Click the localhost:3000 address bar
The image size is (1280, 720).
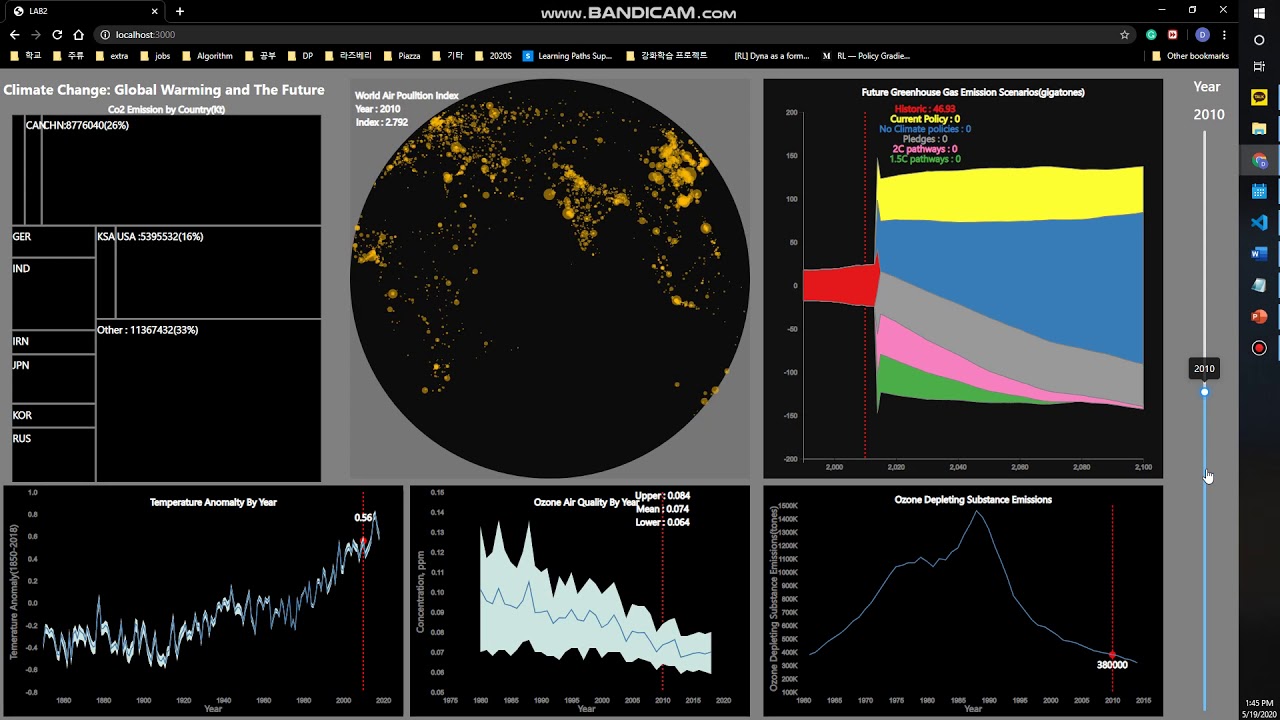610,35
